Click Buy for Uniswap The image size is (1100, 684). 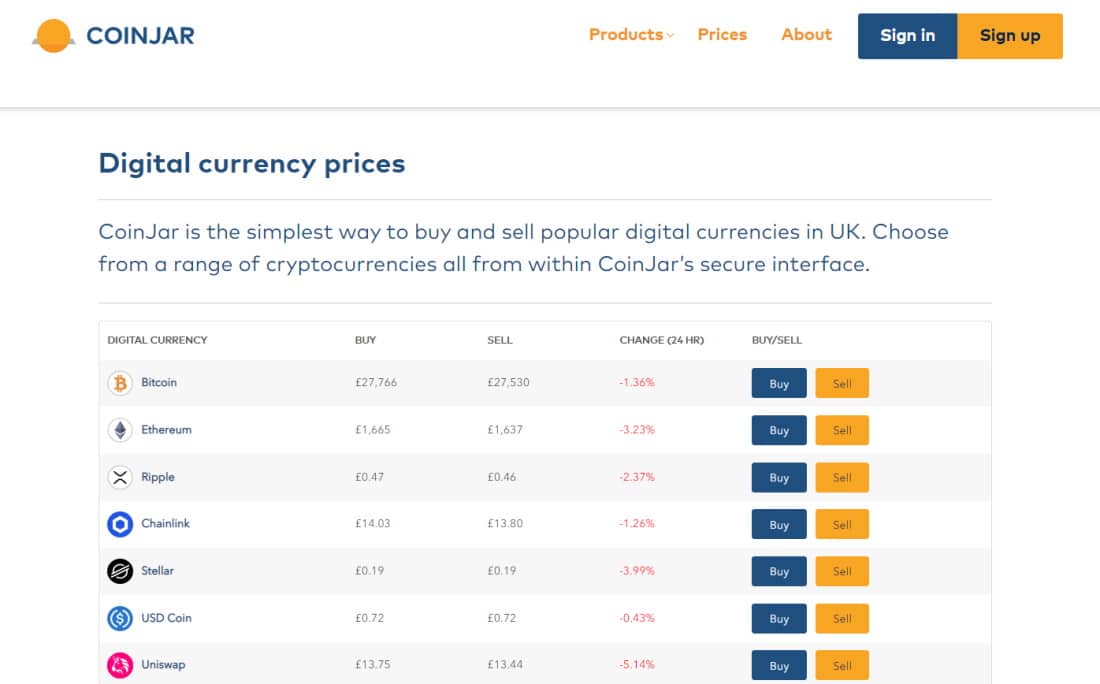tap(778, 665)
